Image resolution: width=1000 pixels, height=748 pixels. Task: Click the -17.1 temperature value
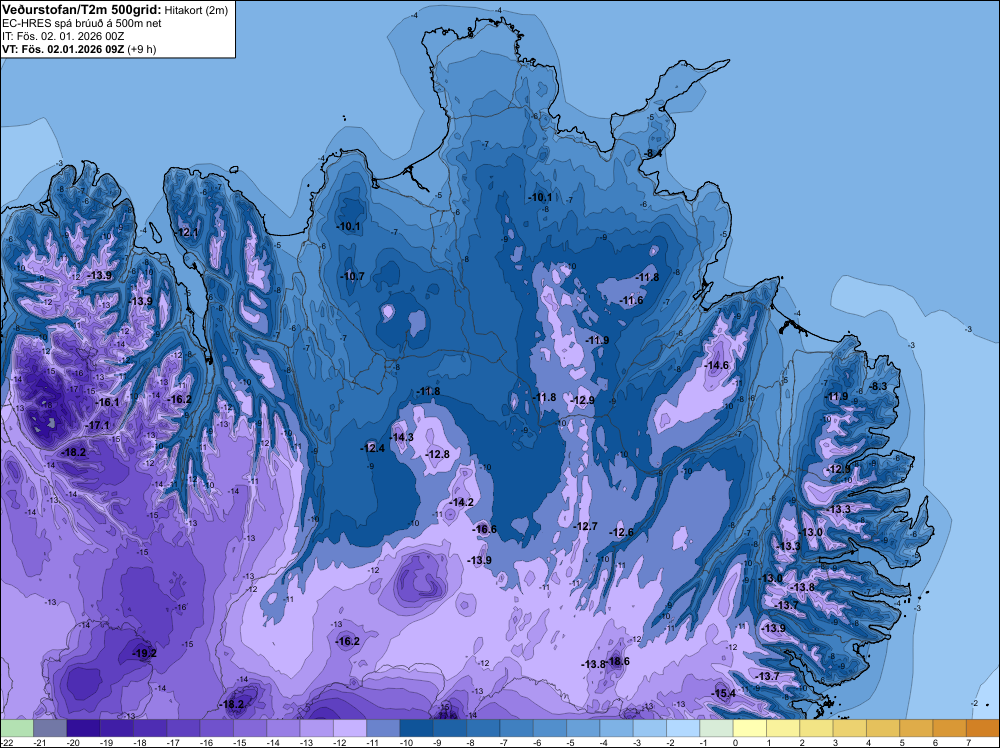click(98, 425)
